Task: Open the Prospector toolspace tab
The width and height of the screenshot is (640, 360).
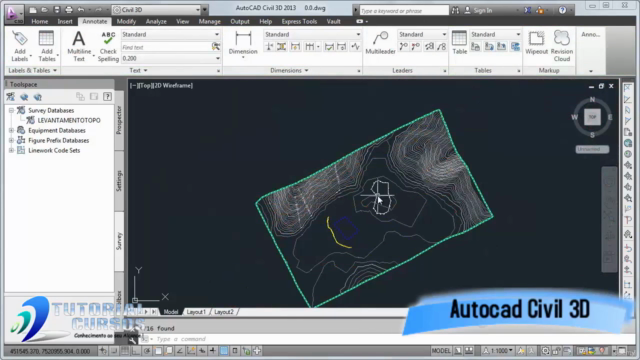Action: [x=119, y=120]
